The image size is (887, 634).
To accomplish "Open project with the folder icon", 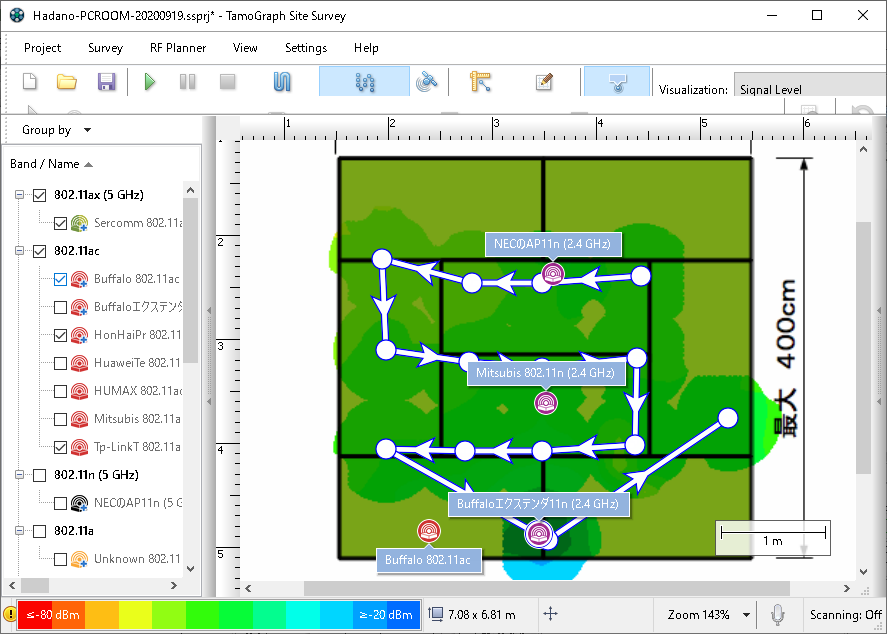I will (67, 81).
